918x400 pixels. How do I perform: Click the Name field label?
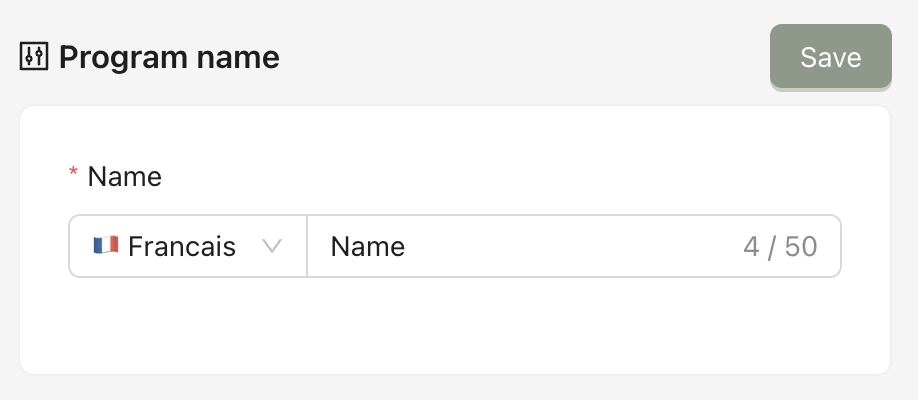[125, 177]
